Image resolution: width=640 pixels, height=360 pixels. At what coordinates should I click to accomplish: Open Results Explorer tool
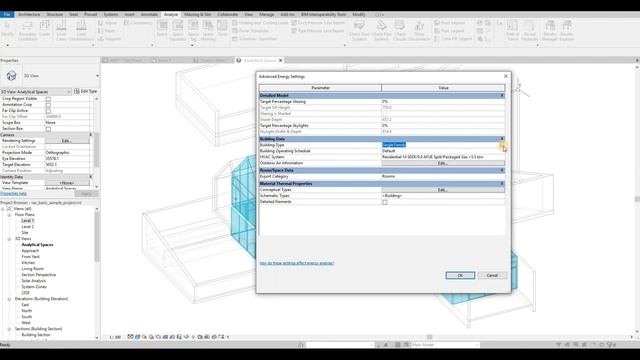tap(567, 31)
